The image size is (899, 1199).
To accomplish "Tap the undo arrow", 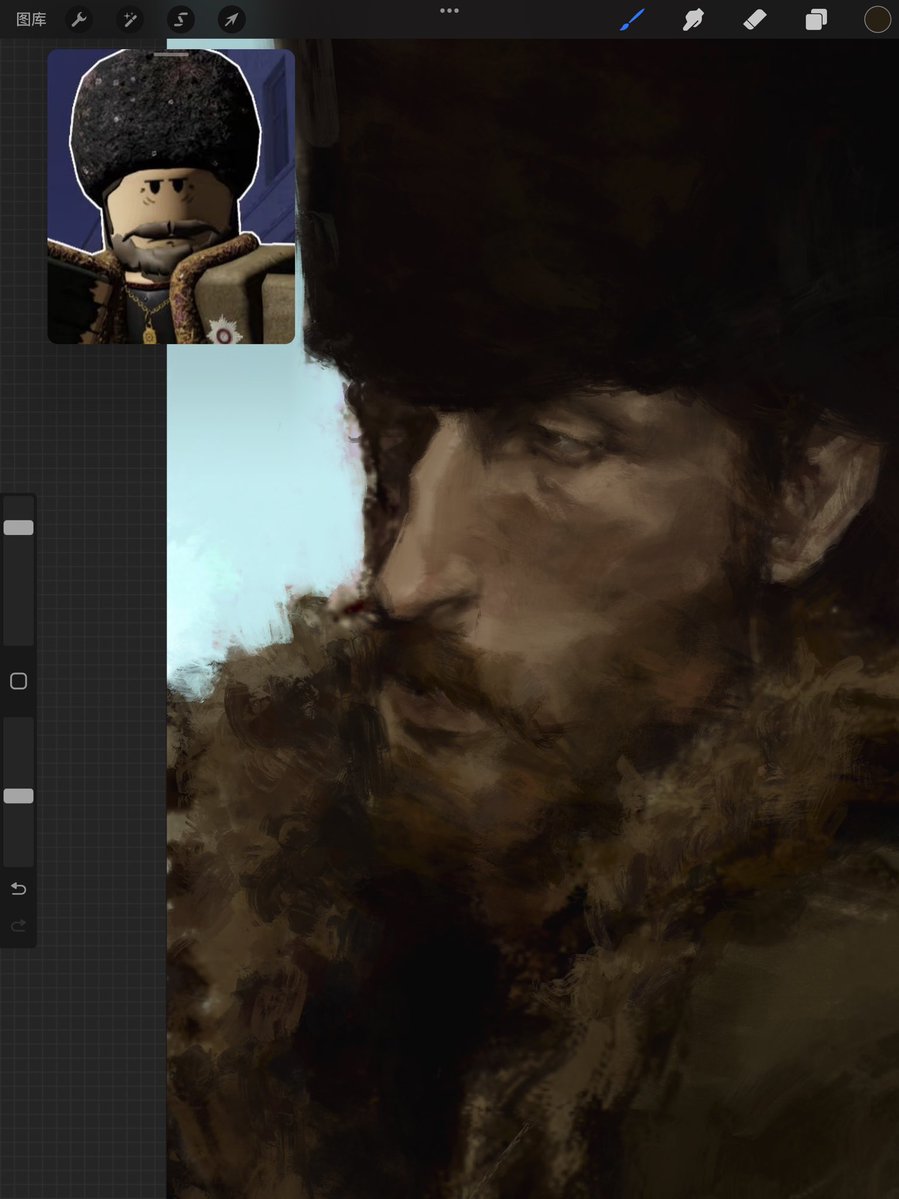I will click(18, 889).
